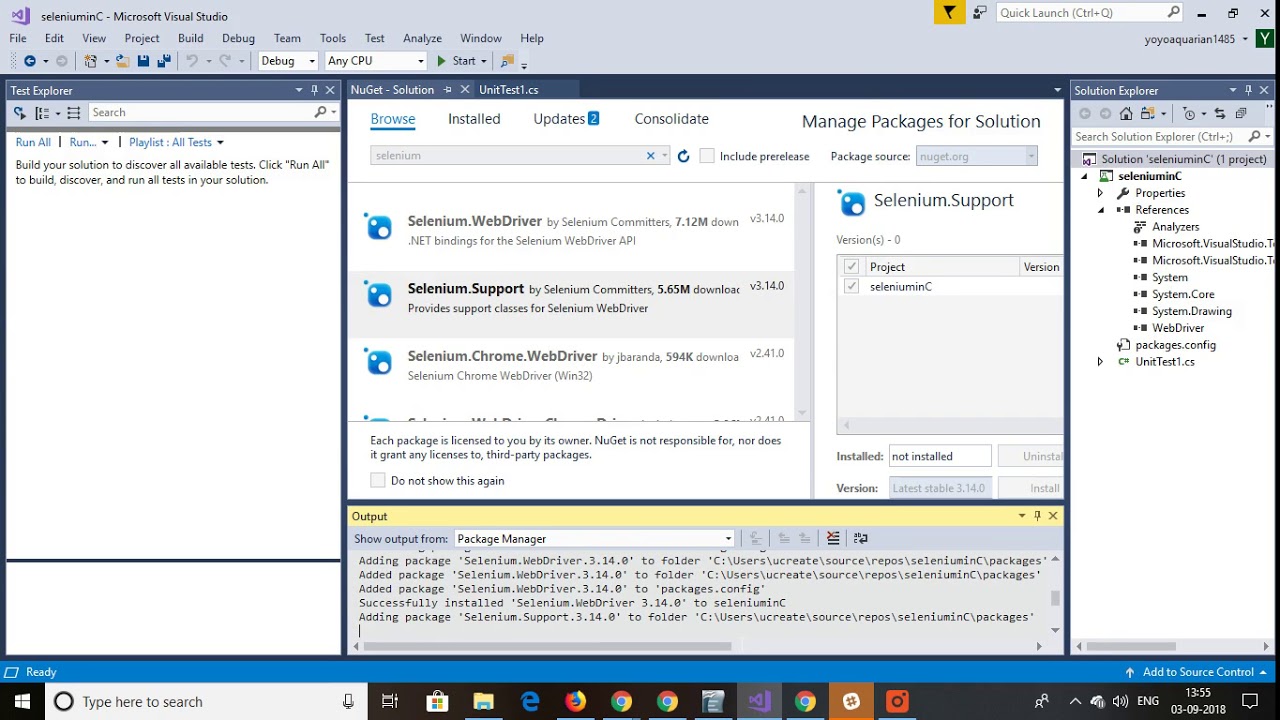Click the Task View taskbar icon

(x=390, y=701)
